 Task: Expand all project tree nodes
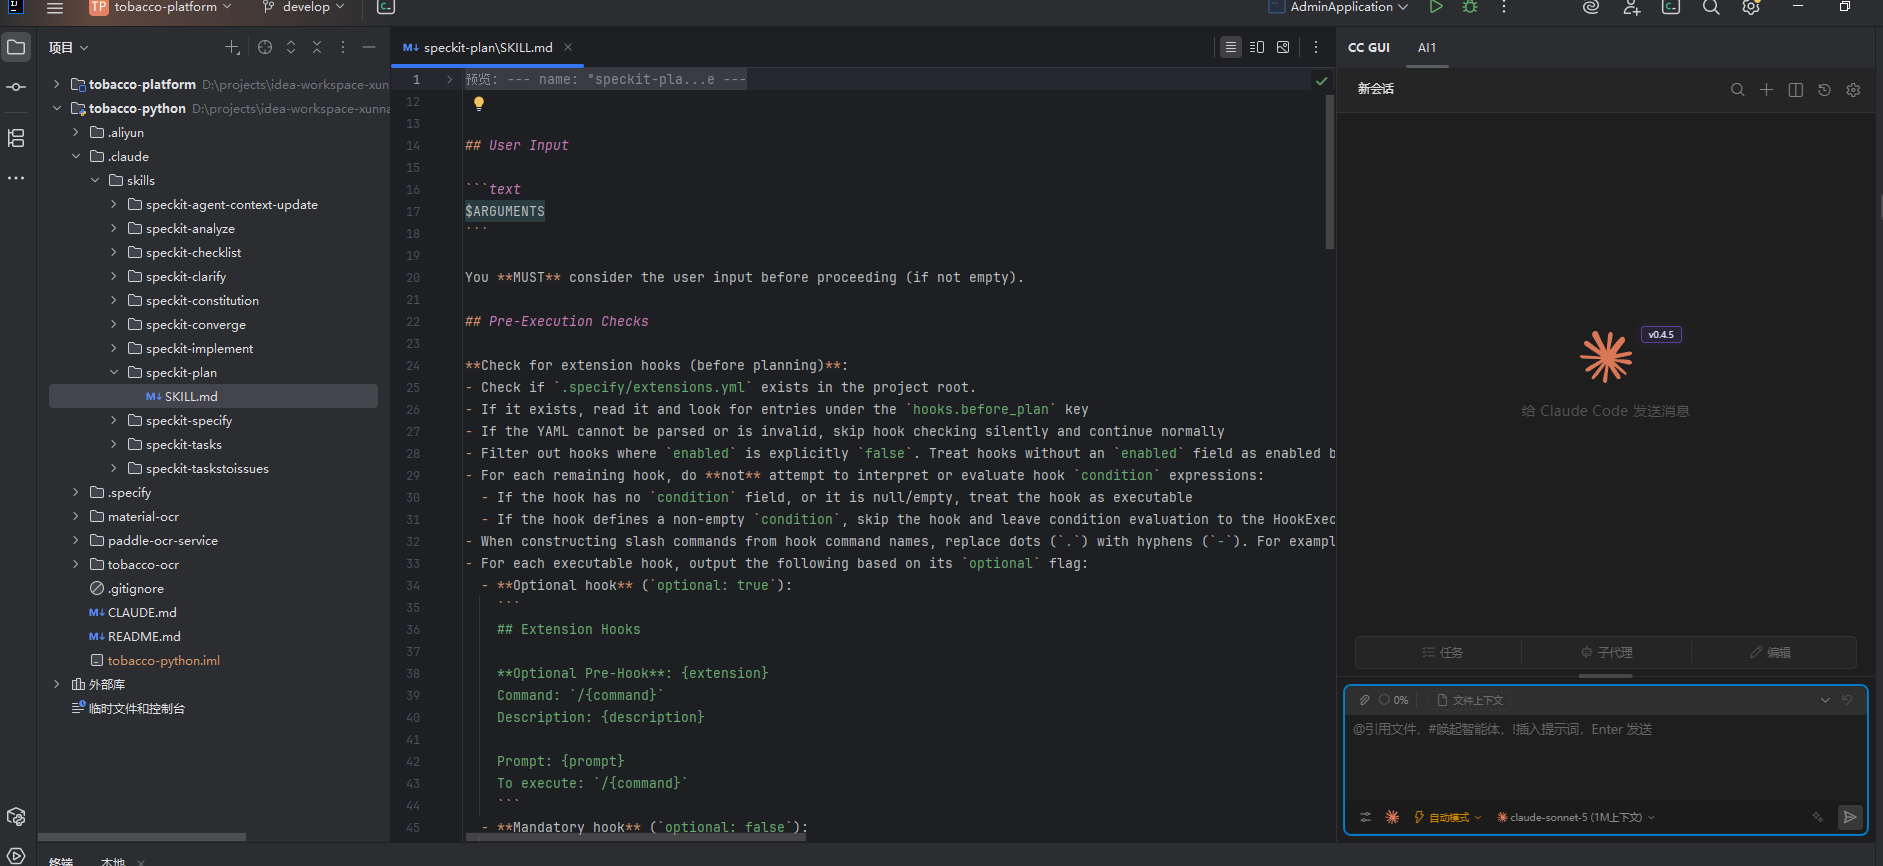point(291,47)
